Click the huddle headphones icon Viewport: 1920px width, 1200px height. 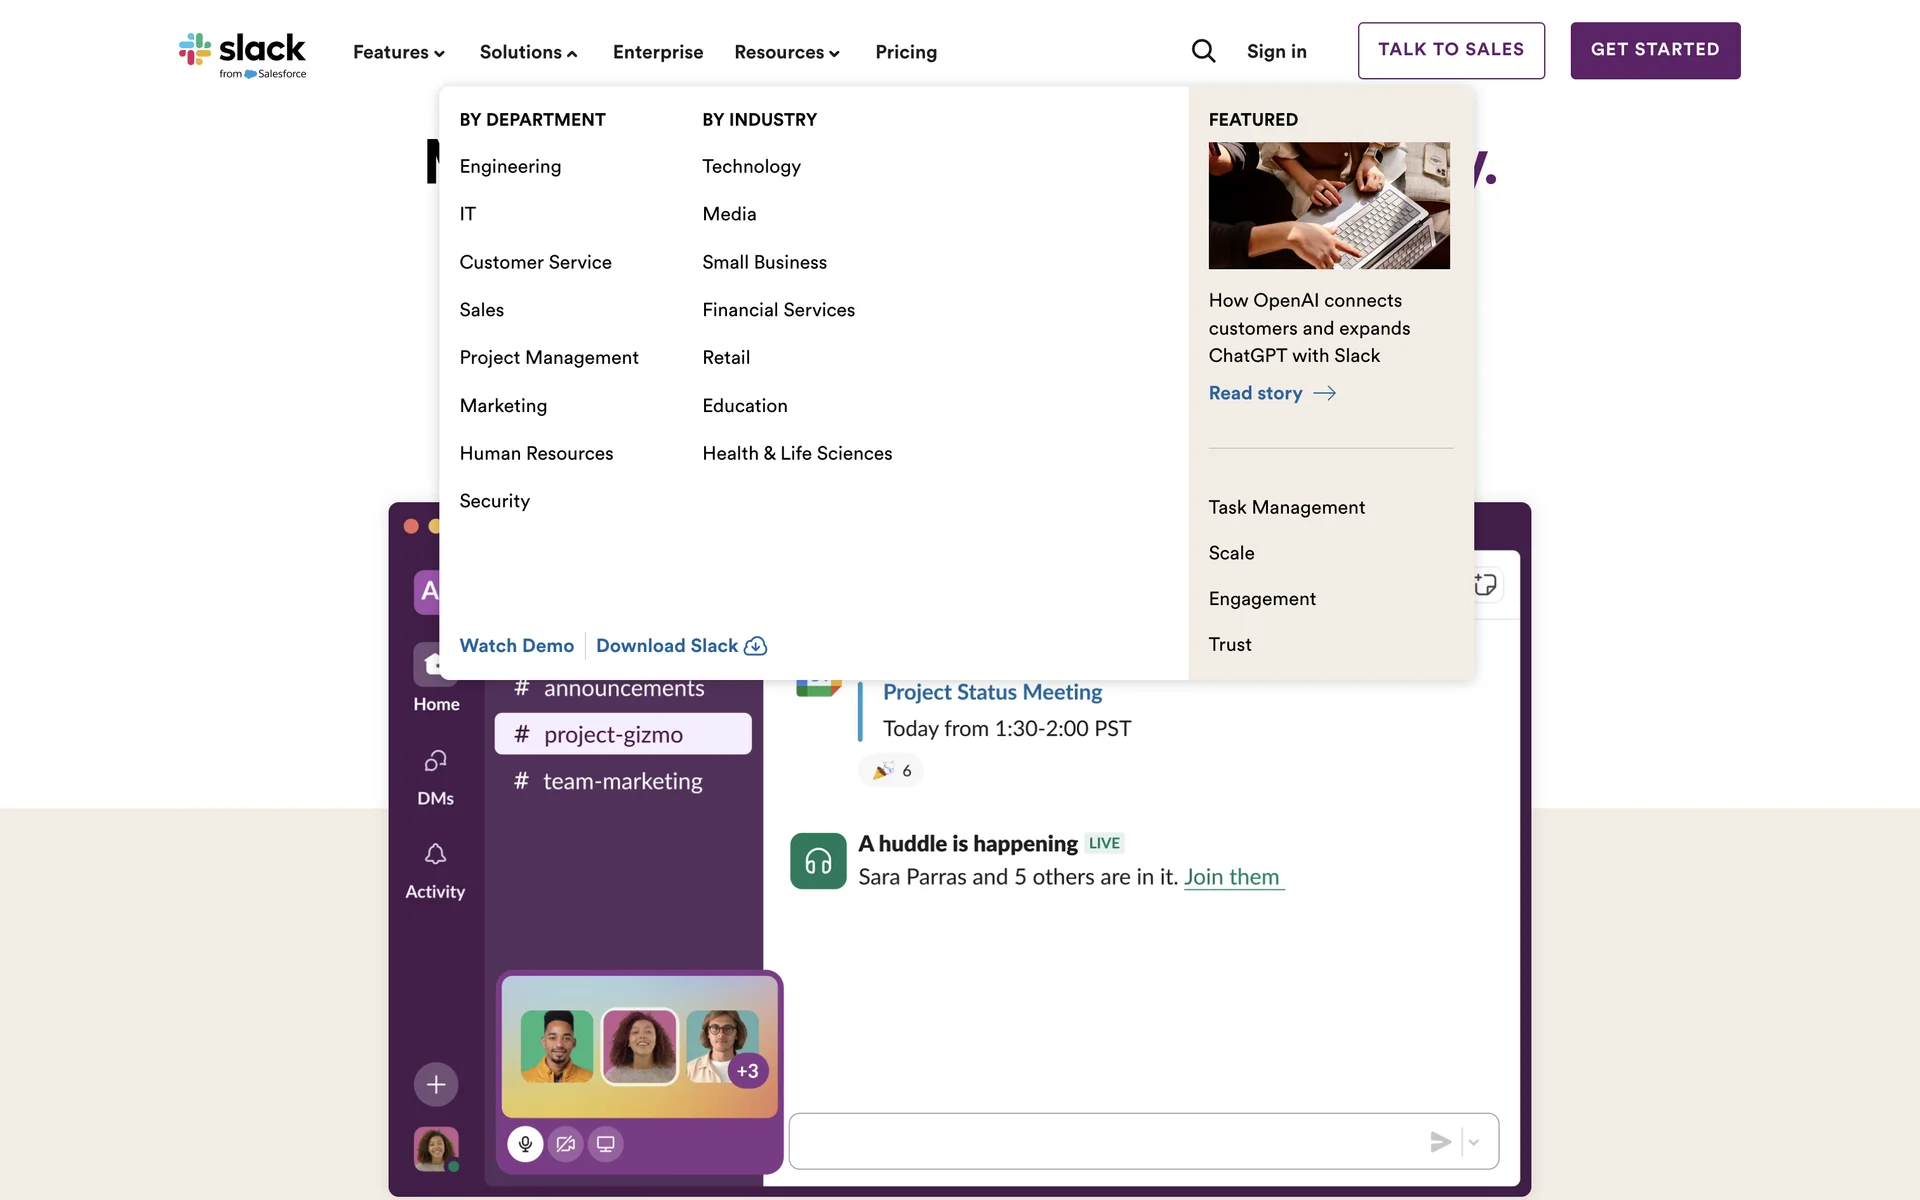pyautogui.click(x=818, y=860)
